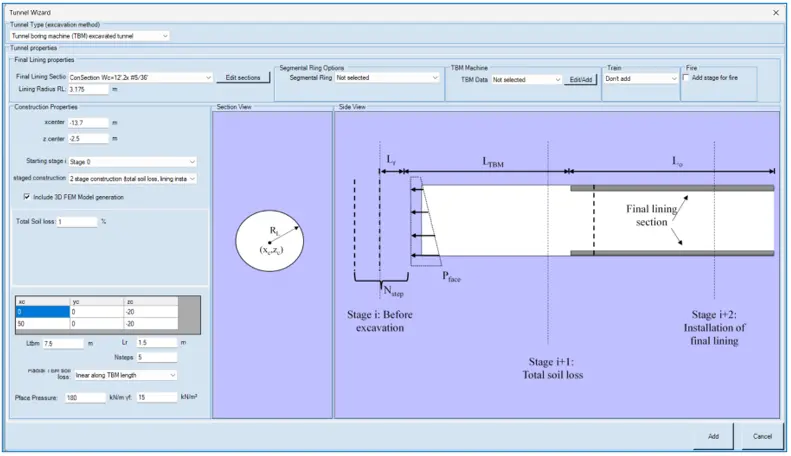
Task: Click the 'Final lining section' diagram label
Action: 651,215
